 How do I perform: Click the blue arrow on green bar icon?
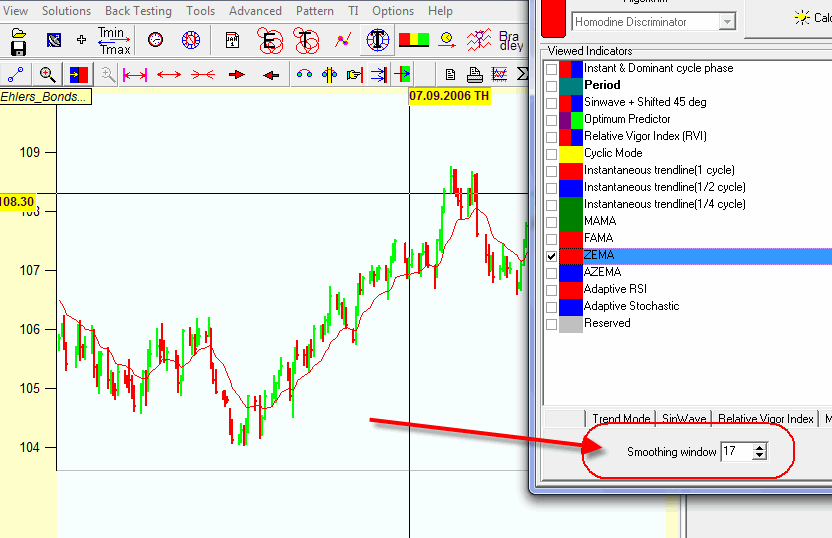click(403, 74)
